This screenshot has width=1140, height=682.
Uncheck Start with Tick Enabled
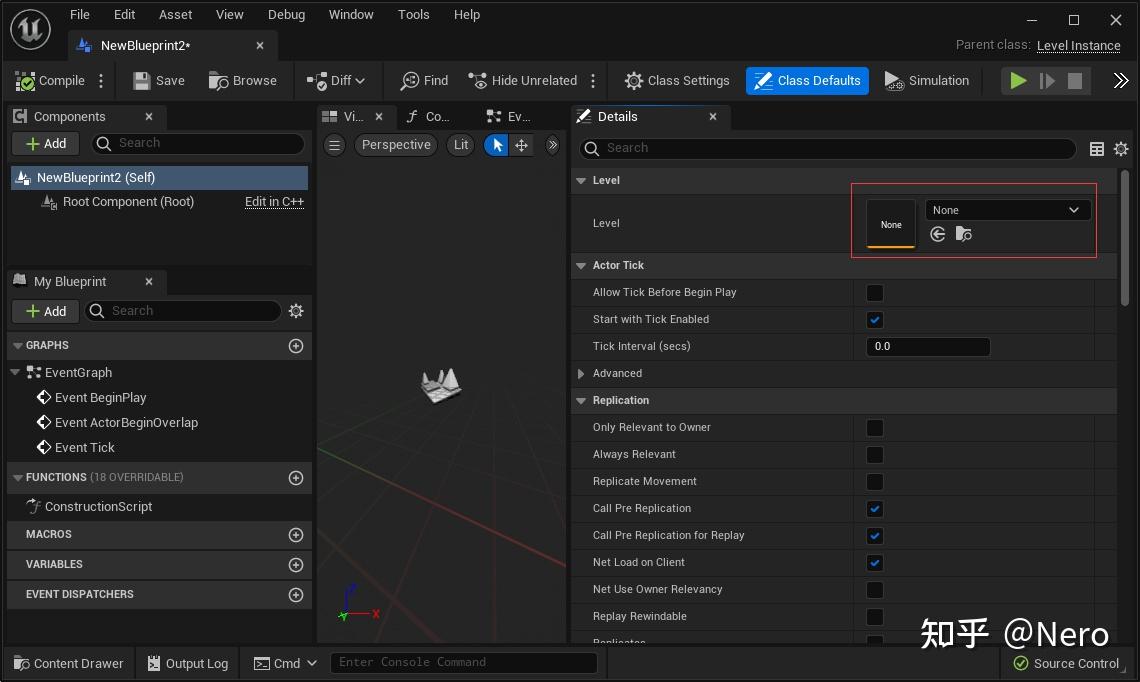pos(875,320)
